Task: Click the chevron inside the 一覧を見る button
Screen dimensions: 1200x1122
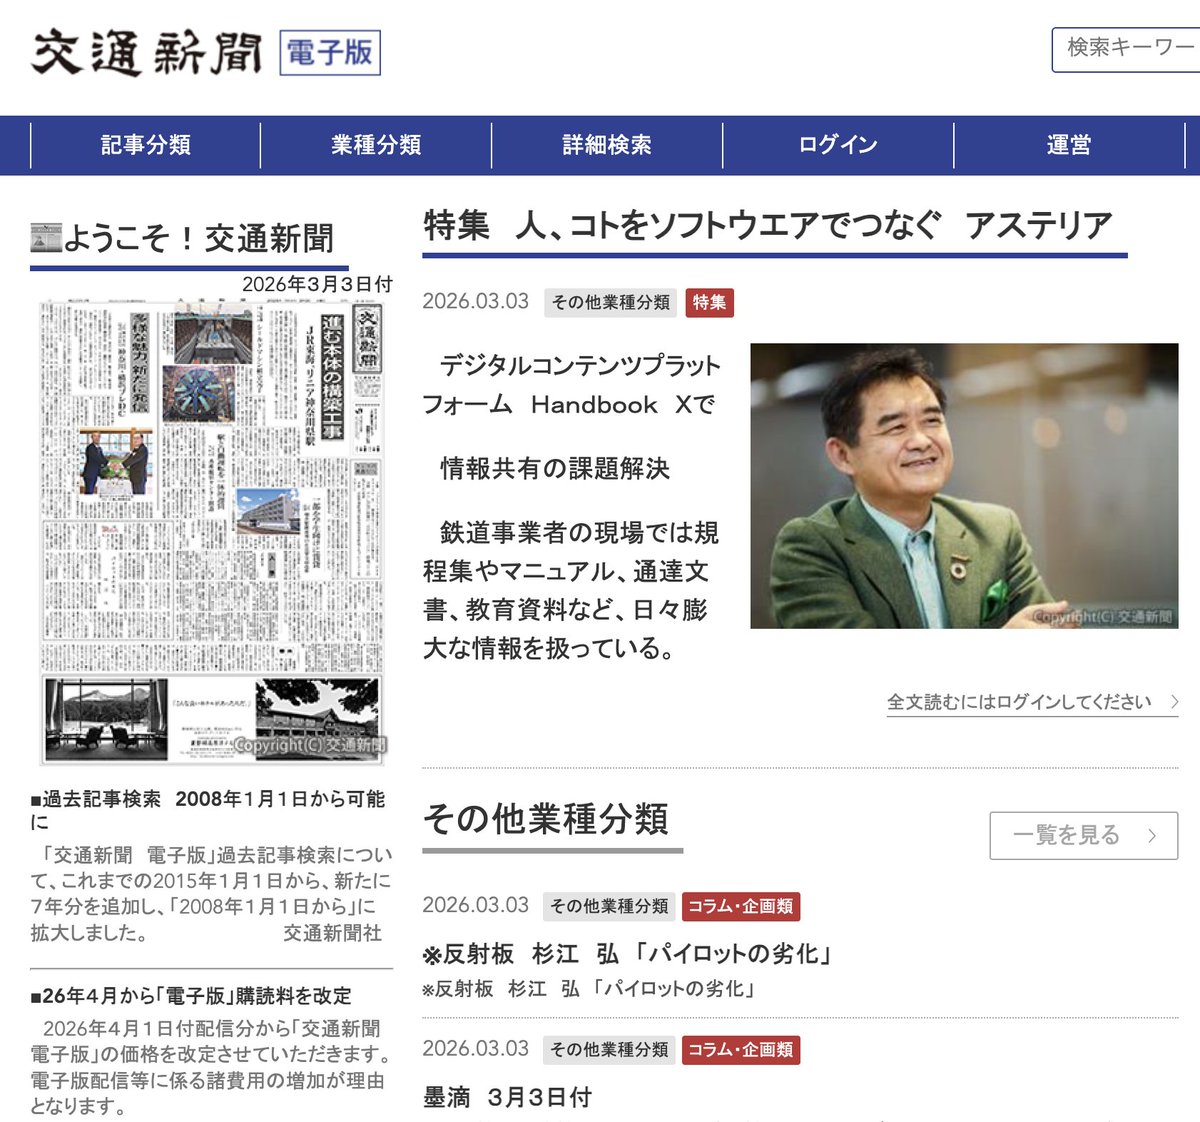Action: point(1152,835)
